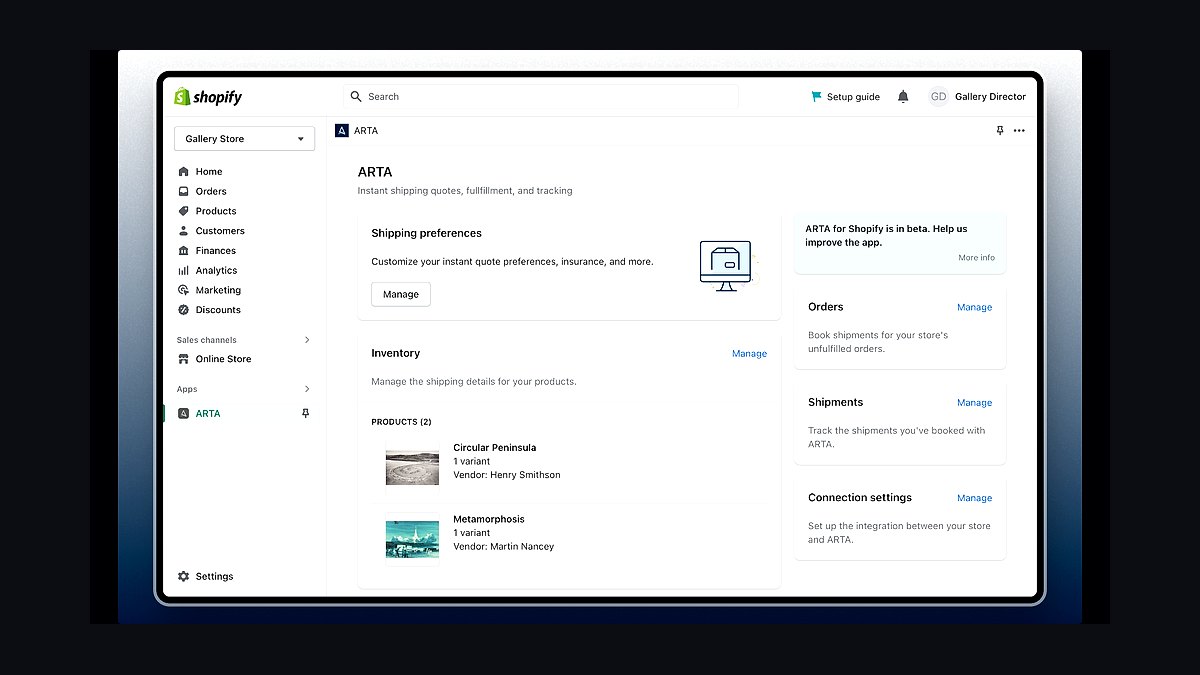Click the Discounts percent icon
Image resolution: width=1200 pixels, height=675 pixels.
click(183, 310)
